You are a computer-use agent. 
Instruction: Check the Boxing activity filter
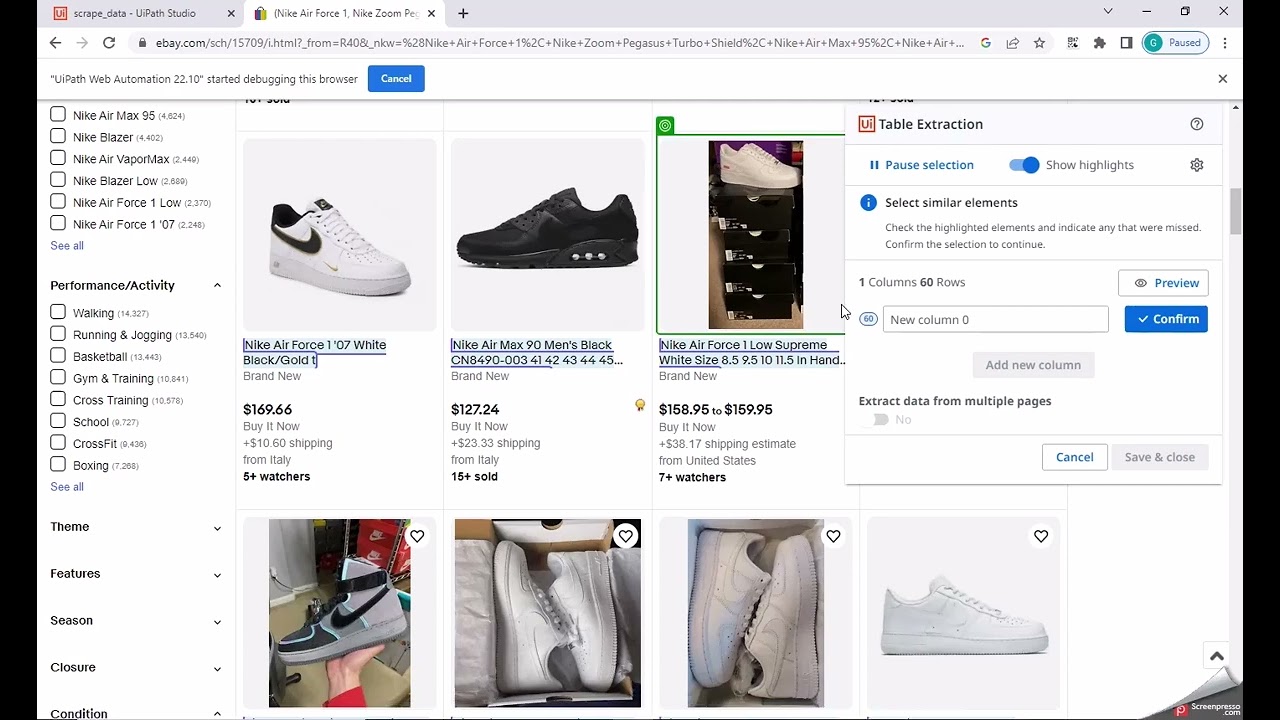pyautogui.click(x=58, y=464)
